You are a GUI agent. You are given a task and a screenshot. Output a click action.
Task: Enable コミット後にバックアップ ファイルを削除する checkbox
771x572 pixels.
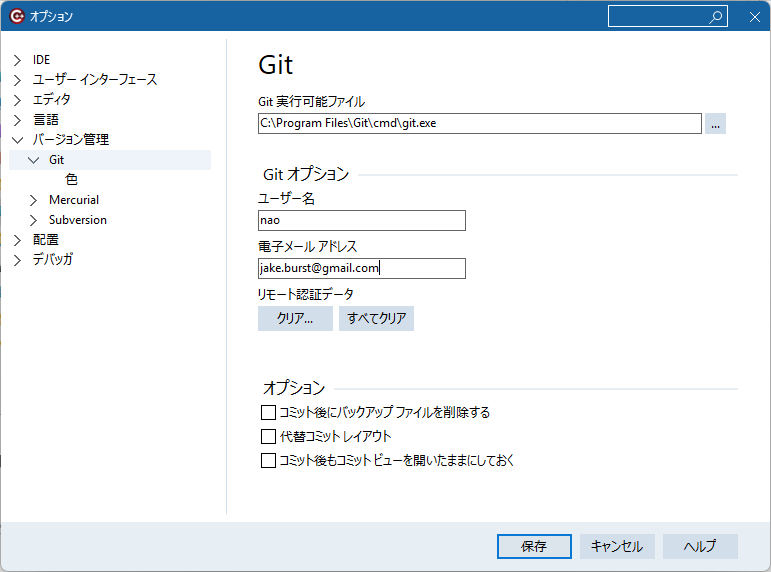click(268, 412)
